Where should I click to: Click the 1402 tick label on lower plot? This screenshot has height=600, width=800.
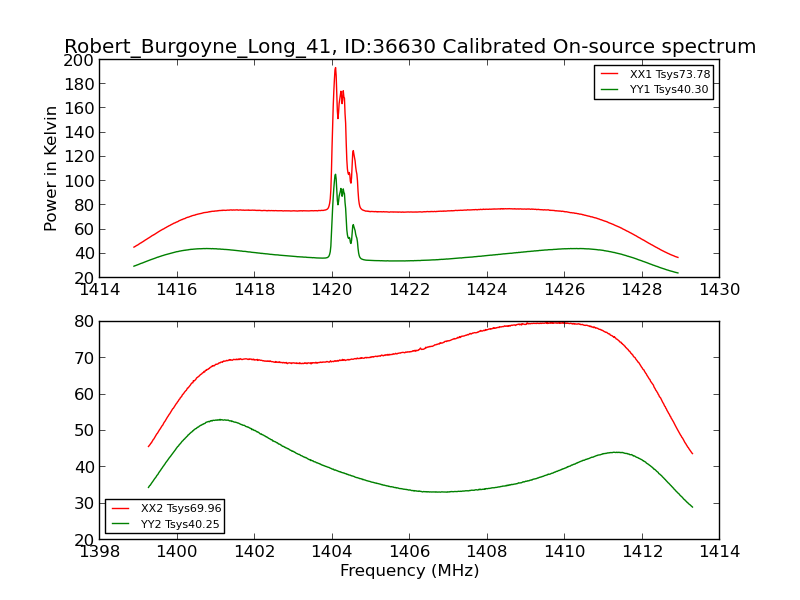(254, 552)
